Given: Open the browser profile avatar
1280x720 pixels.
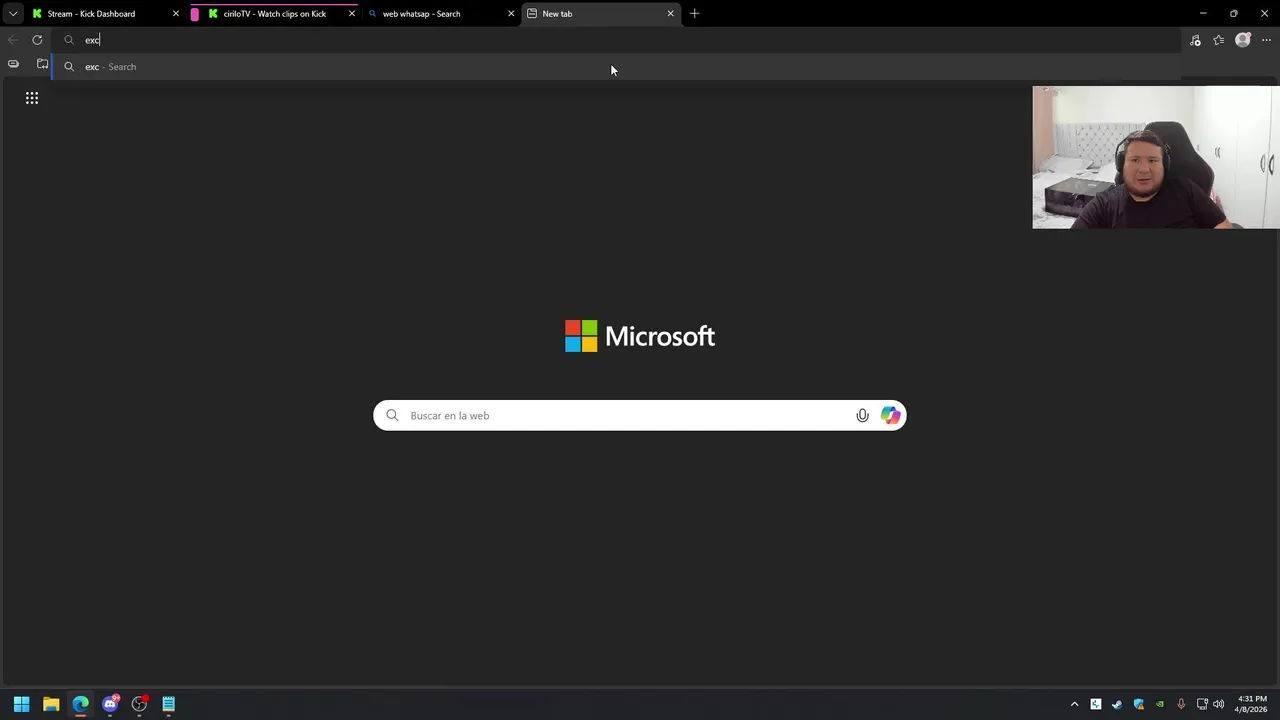Looking at the screenshot, I should point(1243,40).
